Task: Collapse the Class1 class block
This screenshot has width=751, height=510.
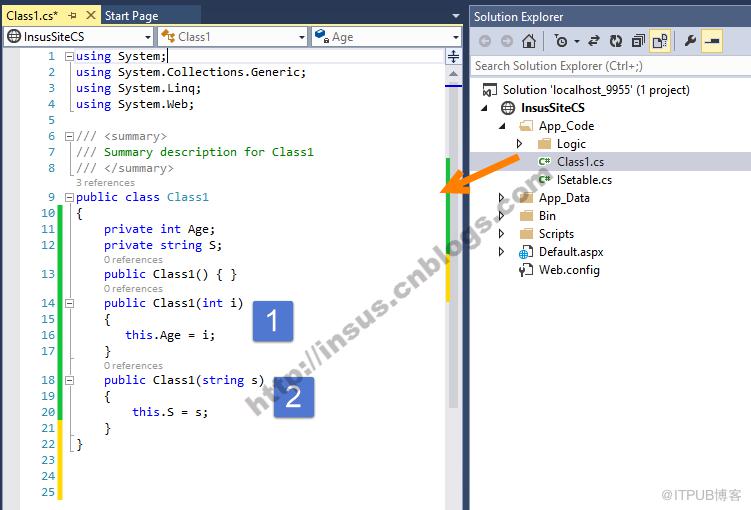Action: point(69,197)
